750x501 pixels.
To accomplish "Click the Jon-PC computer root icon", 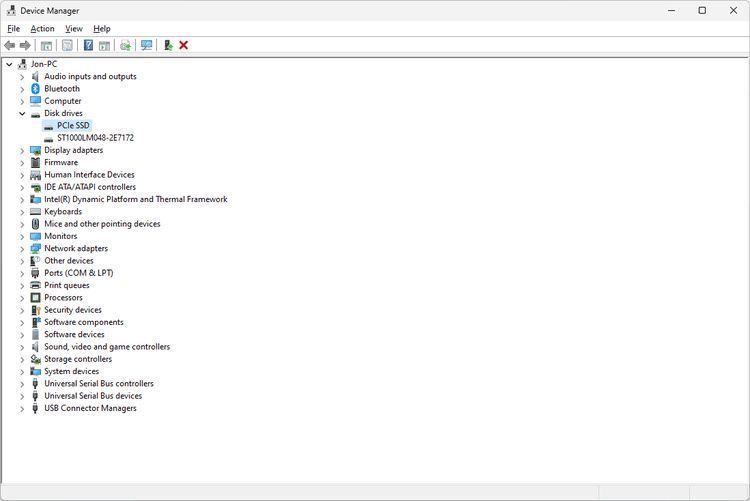I will click(22, 64).
